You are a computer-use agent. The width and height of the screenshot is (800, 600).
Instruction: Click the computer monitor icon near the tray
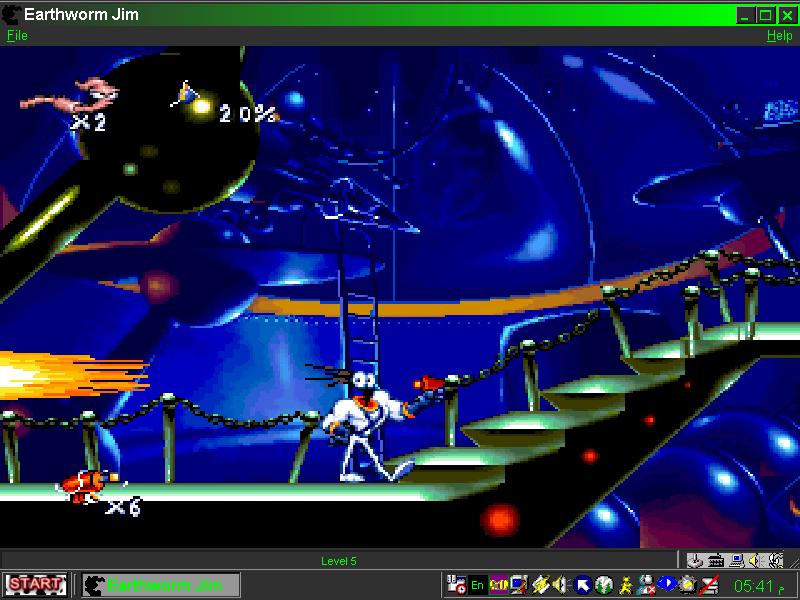pyautogui.click(x=737, y=560)
